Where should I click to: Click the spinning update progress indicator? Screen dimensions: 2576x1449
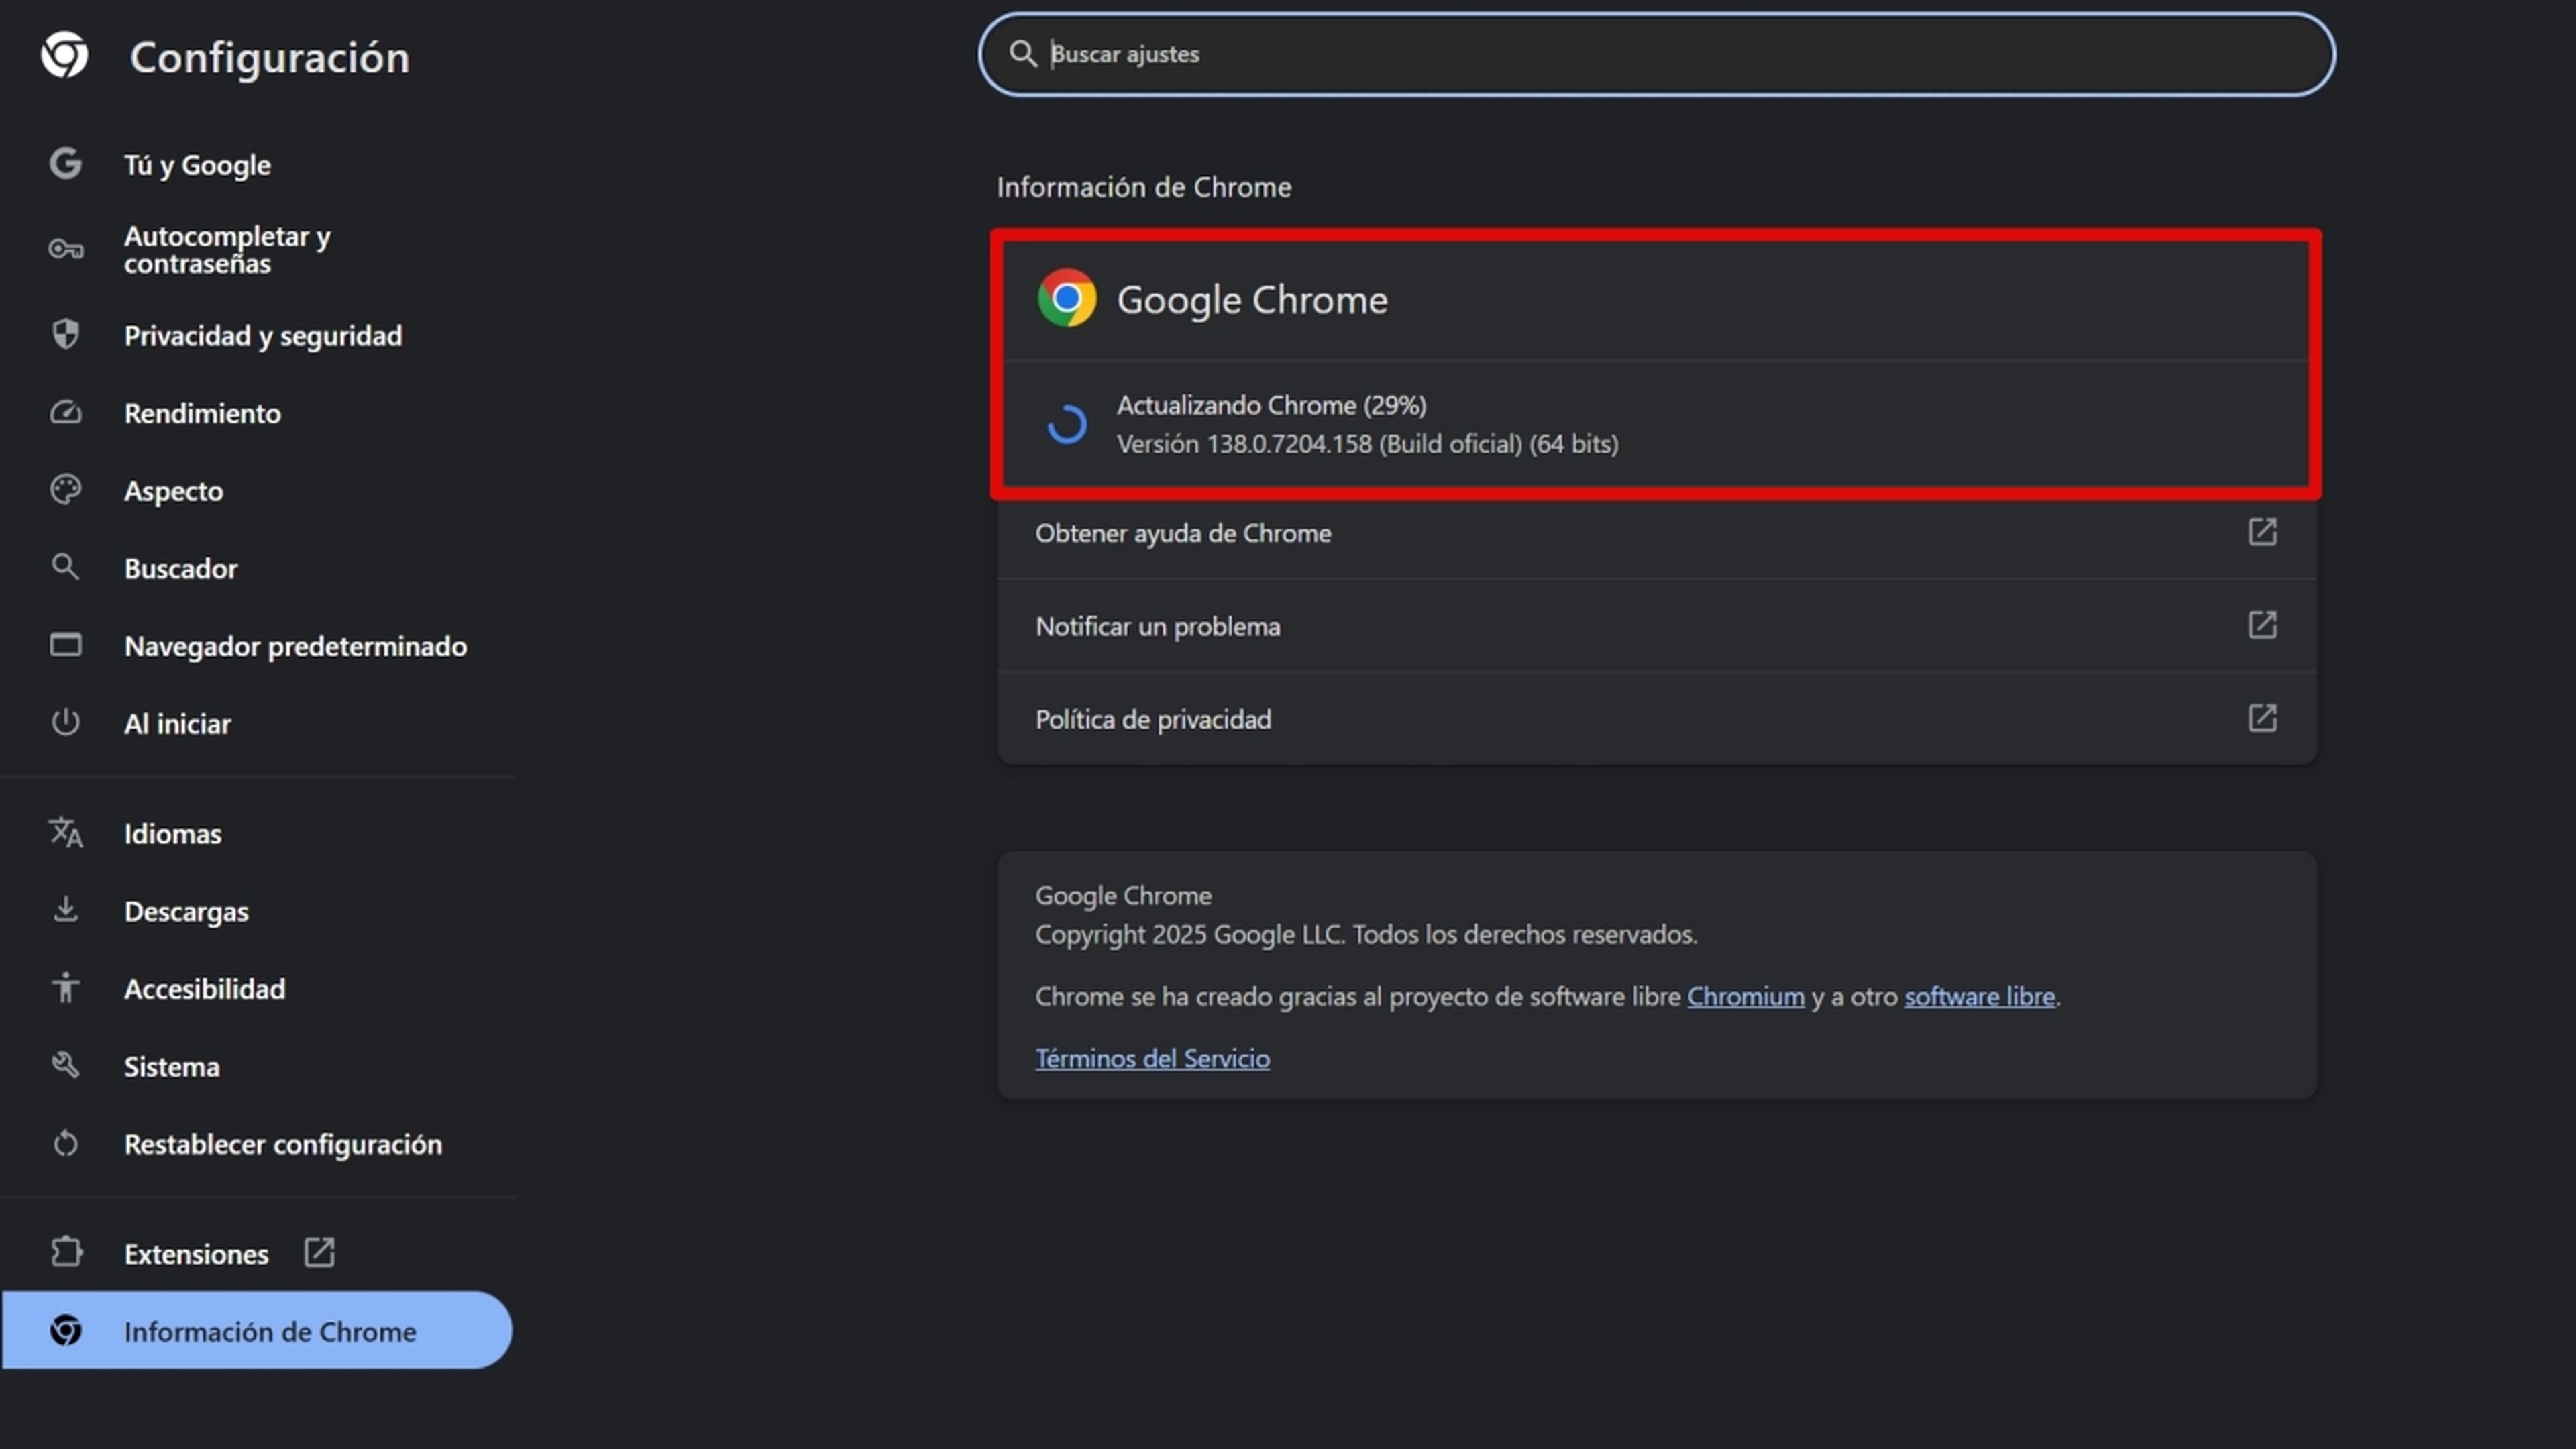[1066, 424]
